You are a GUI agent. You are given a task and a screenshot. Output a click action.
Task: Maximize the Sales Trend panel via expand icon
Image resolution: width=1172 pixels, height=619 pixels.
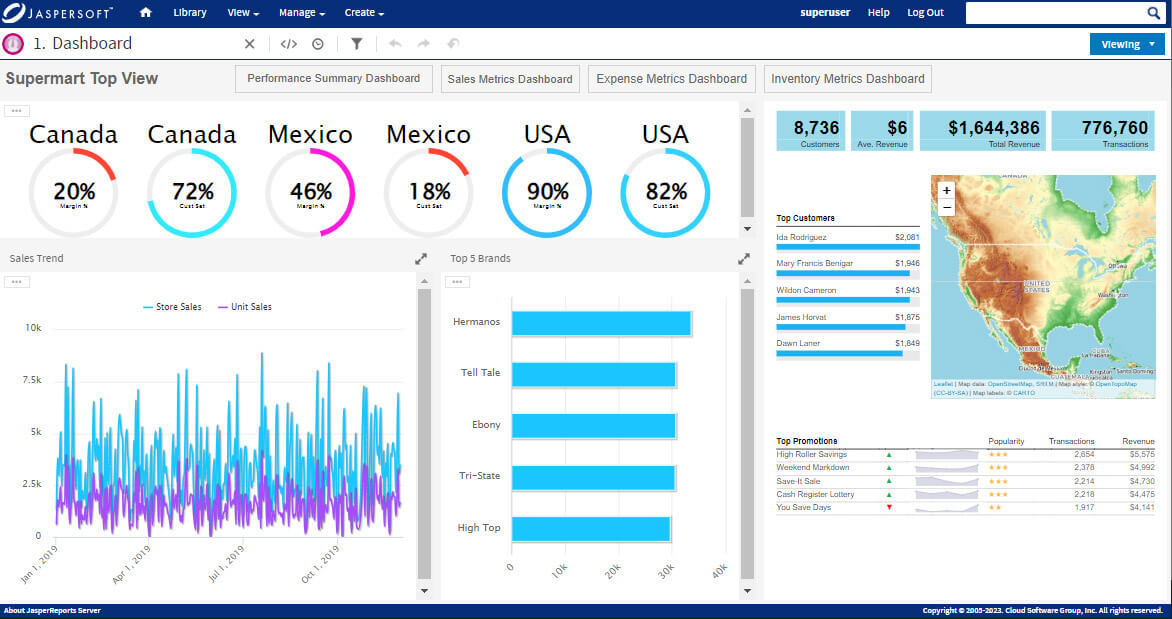click(421, 257)
